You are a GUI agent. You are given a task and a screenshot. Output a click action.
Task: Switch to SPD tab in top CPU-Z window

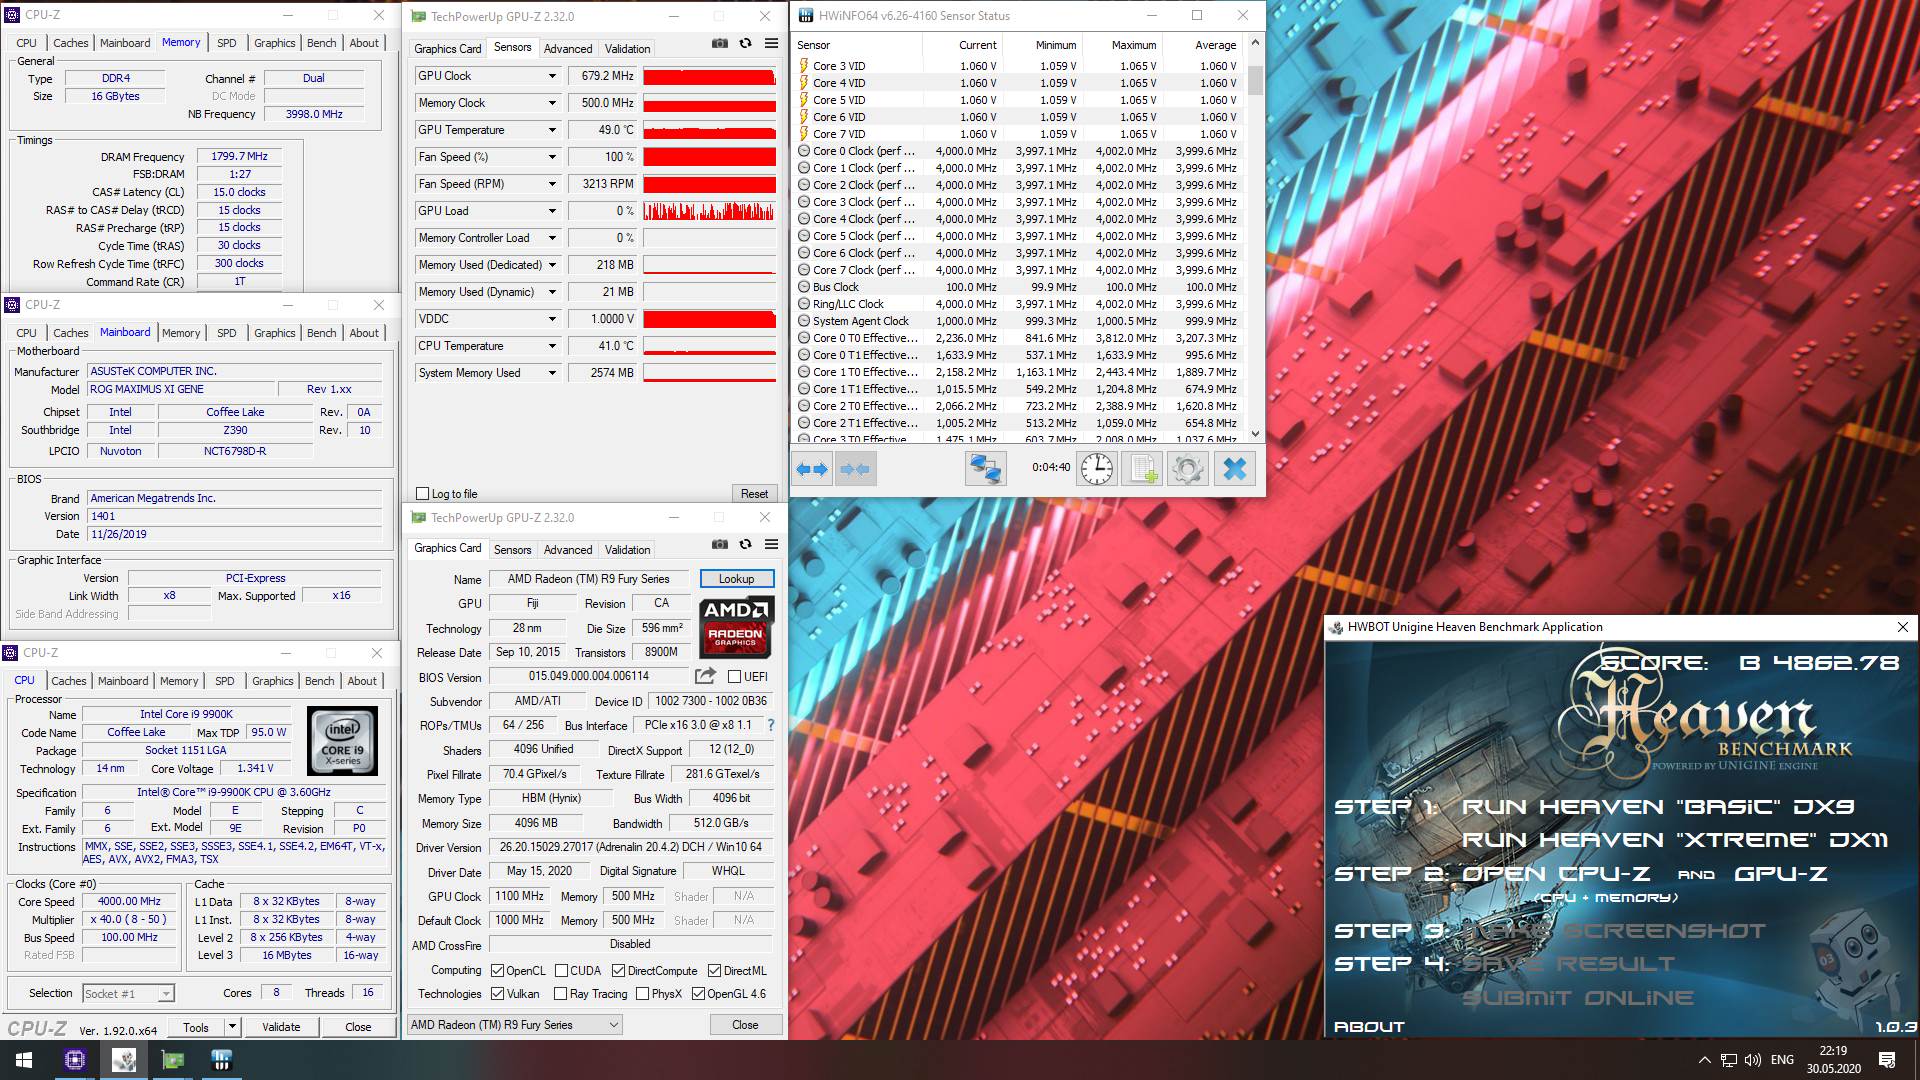tap(227, 43)
